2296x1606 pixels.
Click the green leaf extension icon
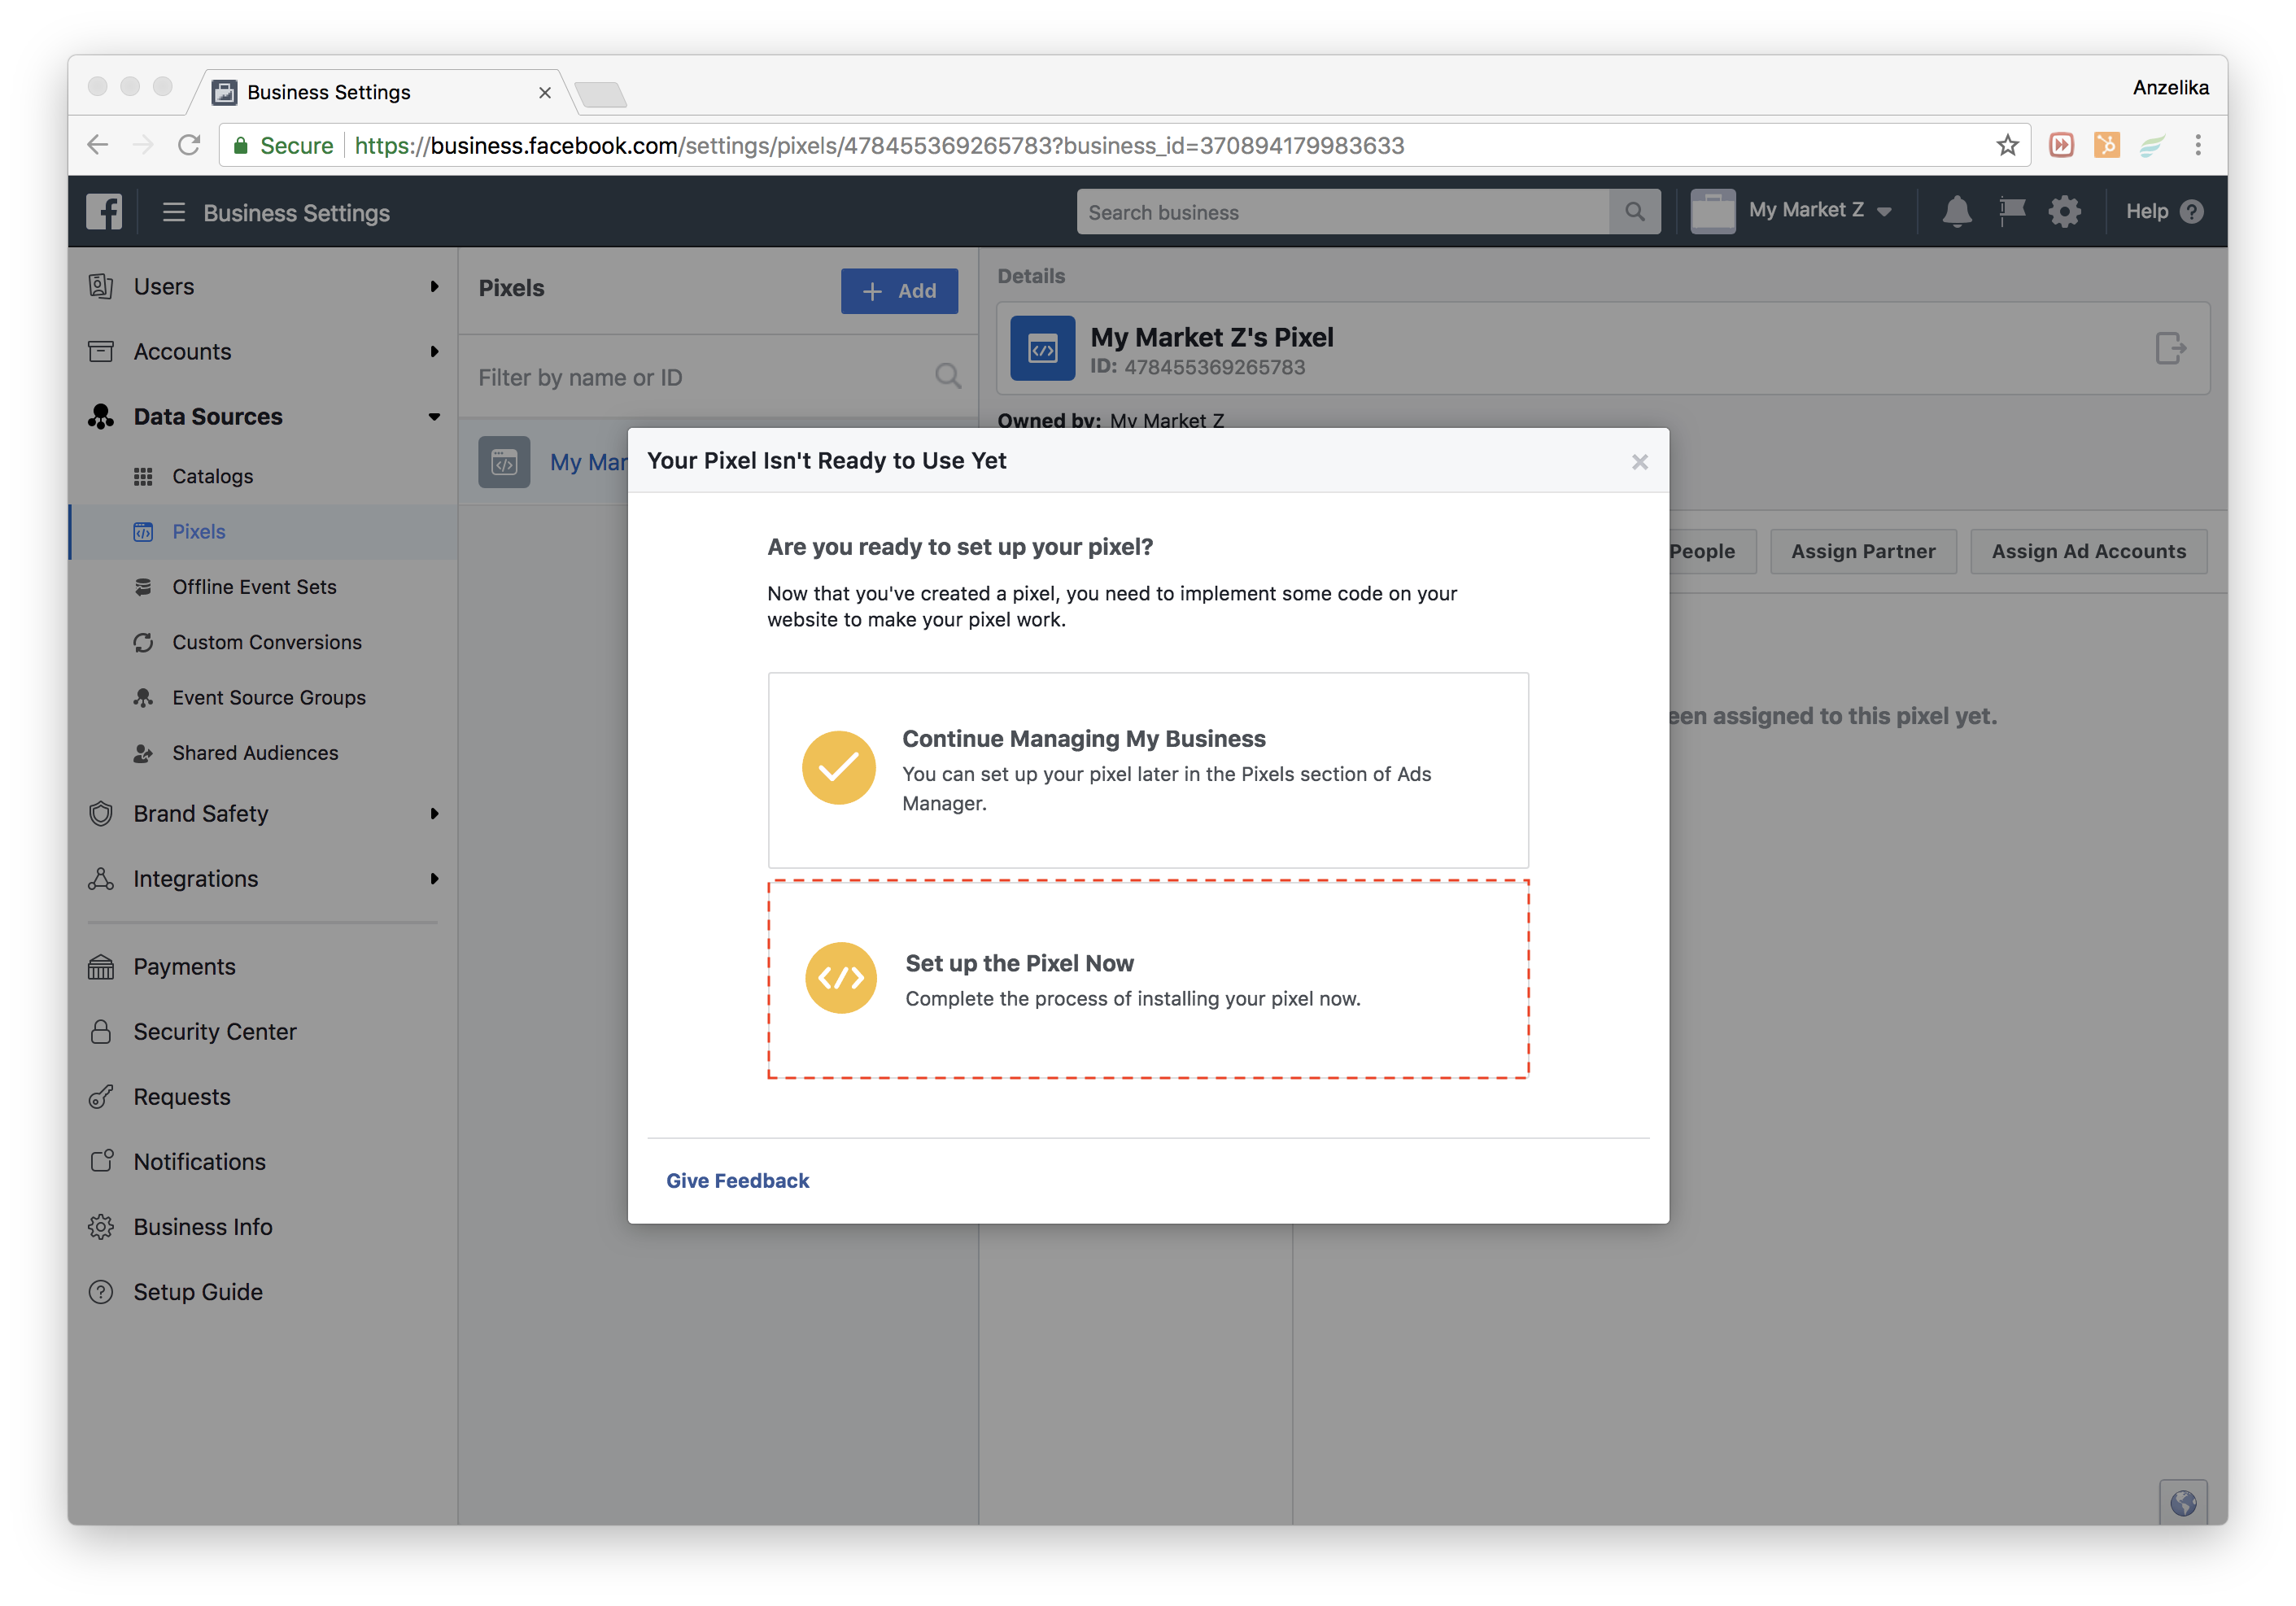pyautogui.click(x=2151, y=146)
